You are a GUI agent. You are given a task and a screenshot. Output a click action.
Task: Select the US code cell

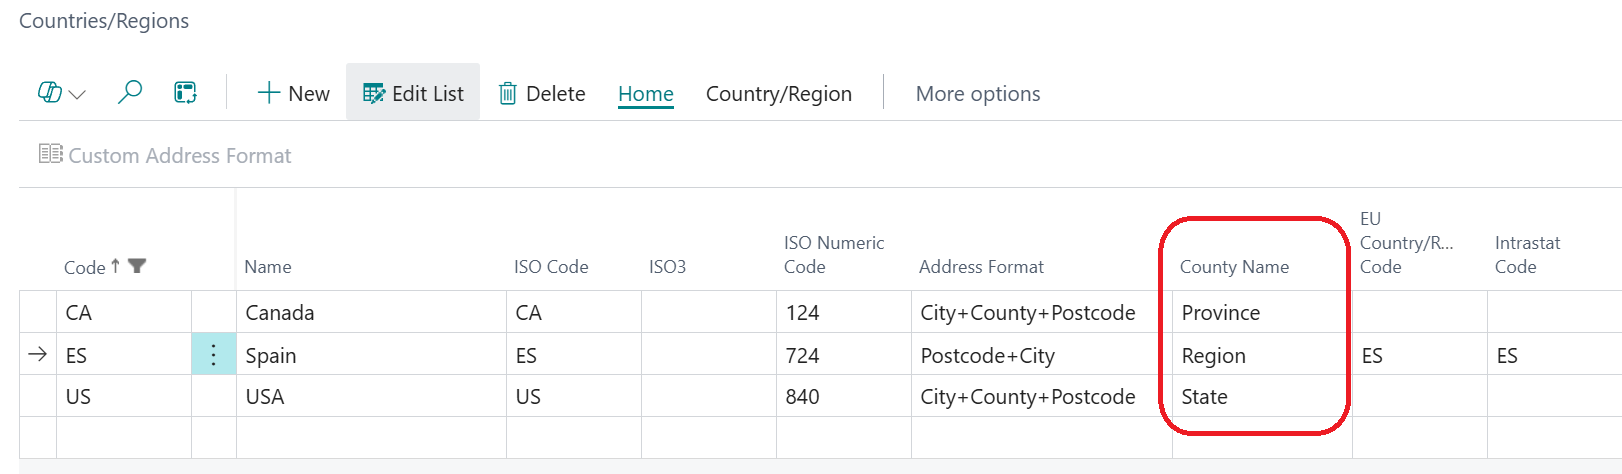tap(124, 396)
